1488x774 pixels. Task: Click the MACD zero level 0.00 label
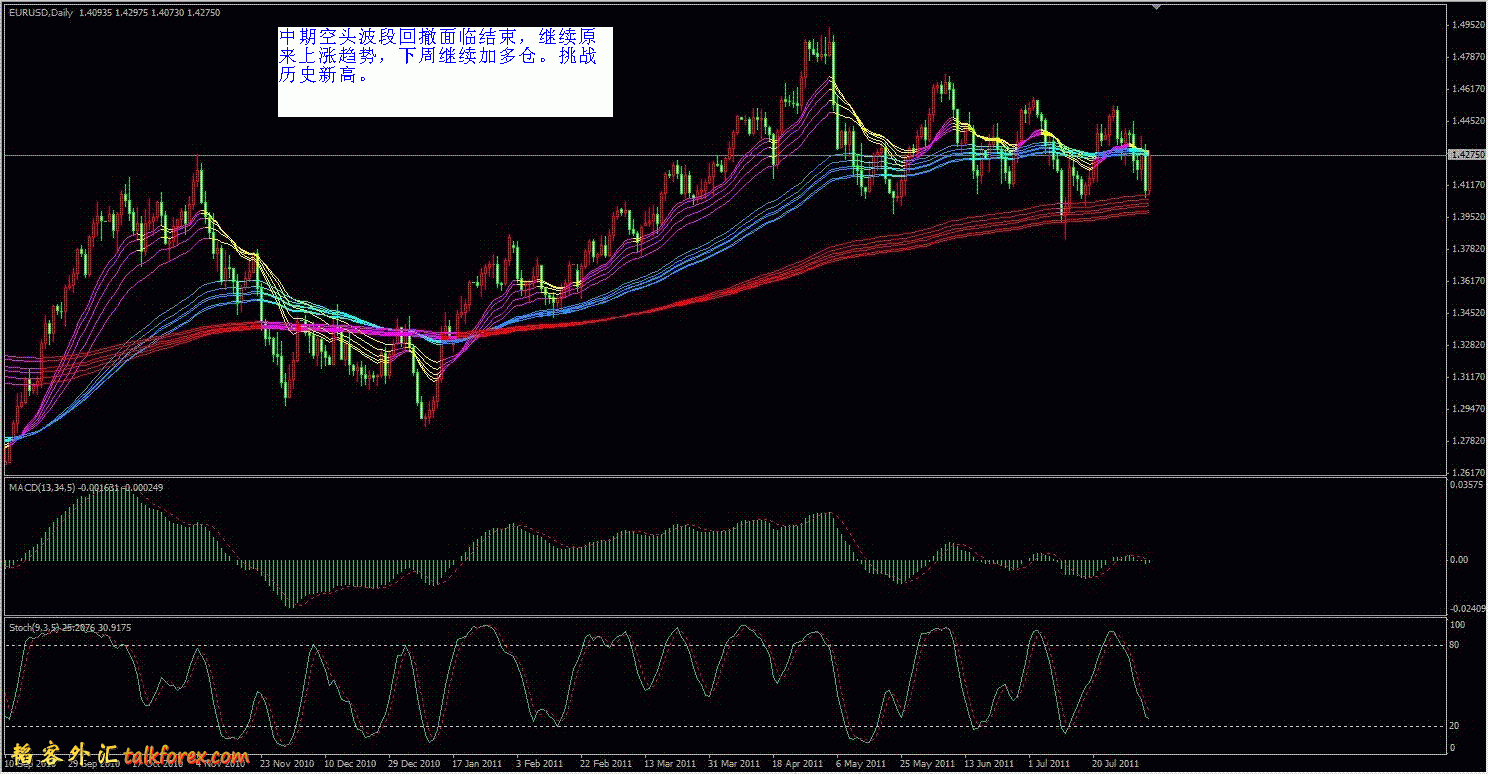tap(1460, 559)
